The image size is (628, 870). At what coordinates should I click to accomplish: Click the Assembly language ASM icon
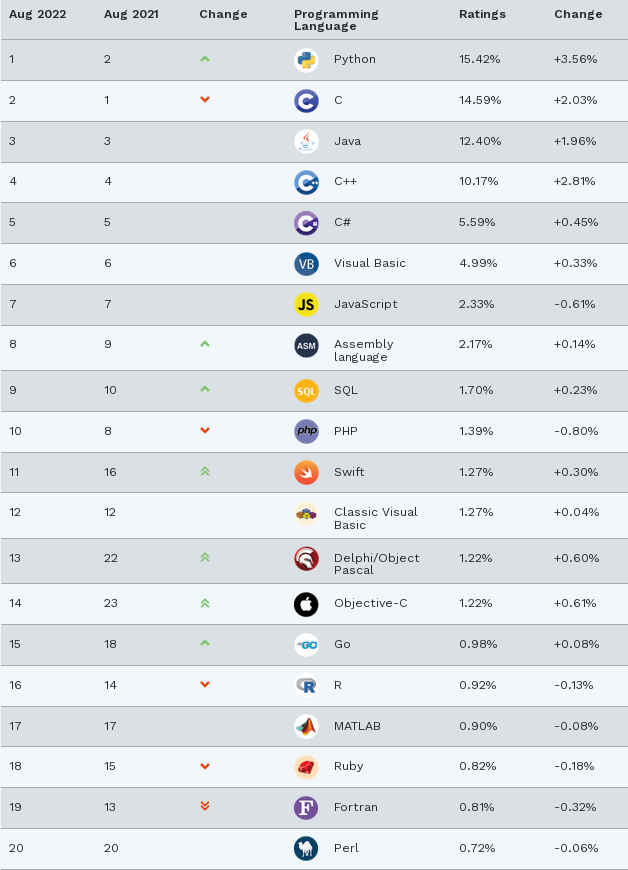[x=306, y=345]
